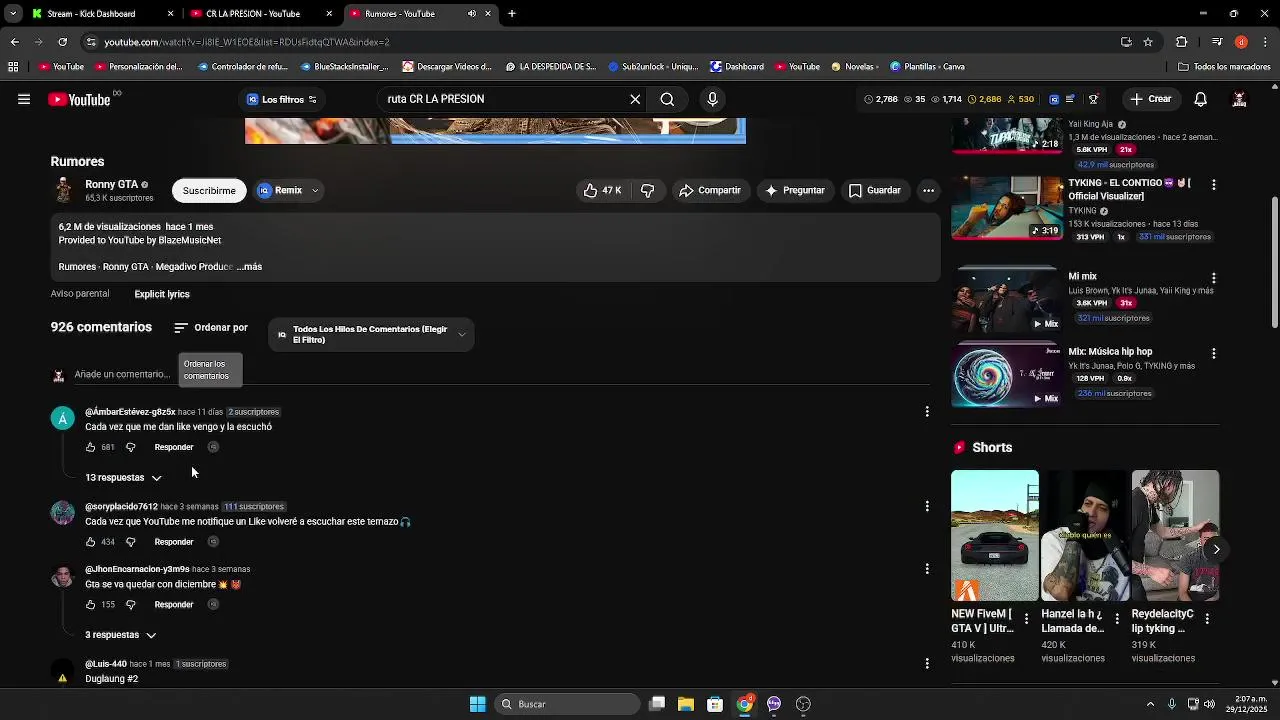This screenshot has height=720, width=1280.
Task: Expand 13 respuestas replies
Action: [x=123, y=477]
